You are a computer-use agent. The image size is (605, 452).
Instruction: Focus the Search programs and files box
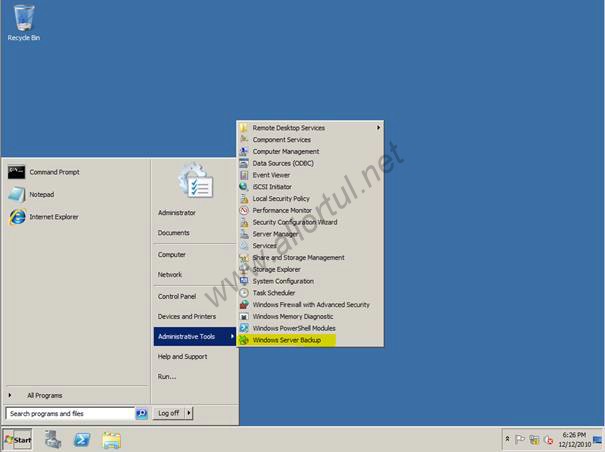(70, 413)
